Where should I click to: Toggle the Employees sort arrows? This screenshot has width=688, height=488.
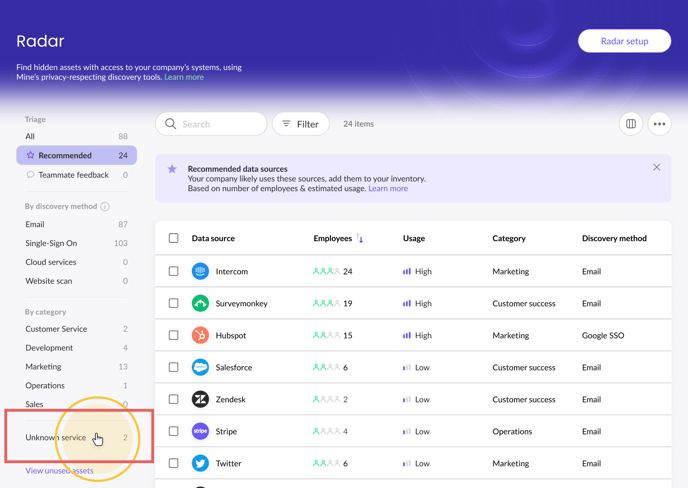[x=359, y=238]
